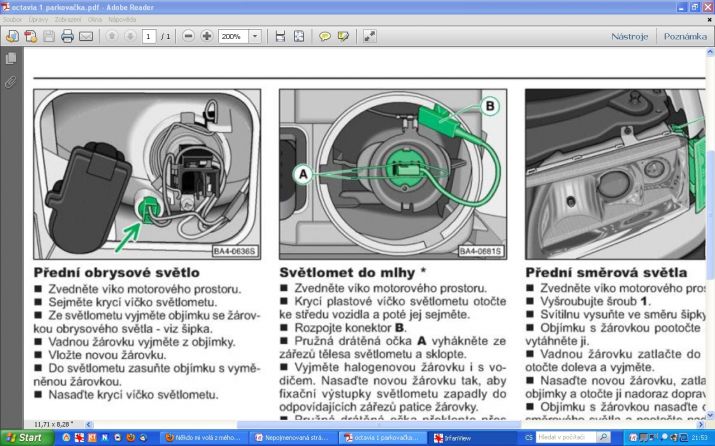Click the create PDF online toolbar icon
The width and height of the screenshot is (715, 446).
tap(12, 36)
